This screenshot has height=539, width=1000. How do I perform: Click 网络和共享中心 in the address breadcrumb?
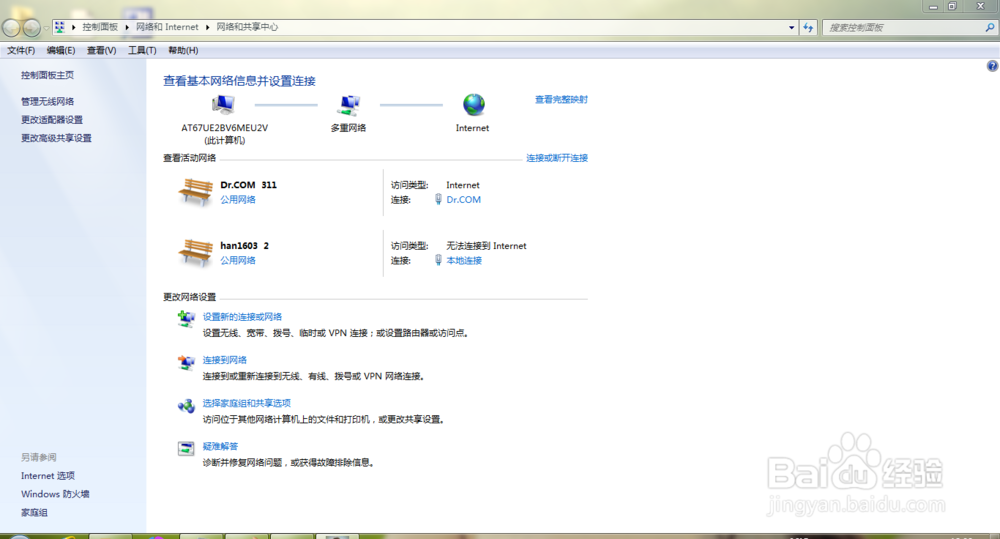247,27
